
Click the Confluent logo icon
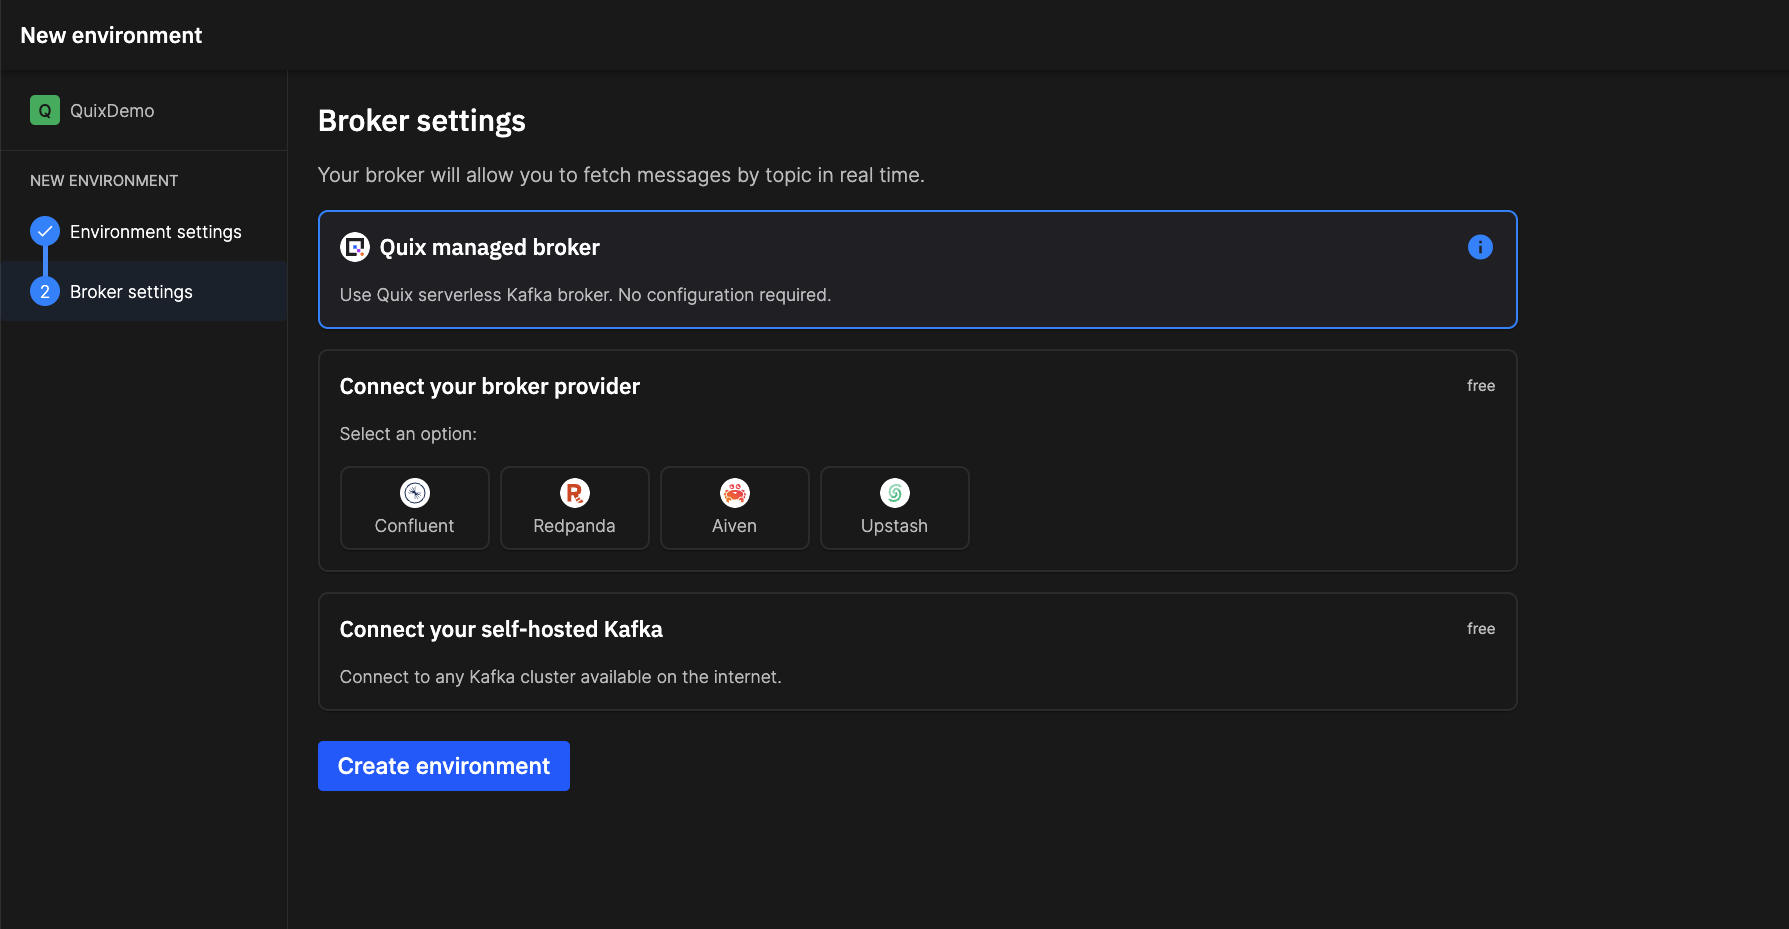tap(415, 493)
